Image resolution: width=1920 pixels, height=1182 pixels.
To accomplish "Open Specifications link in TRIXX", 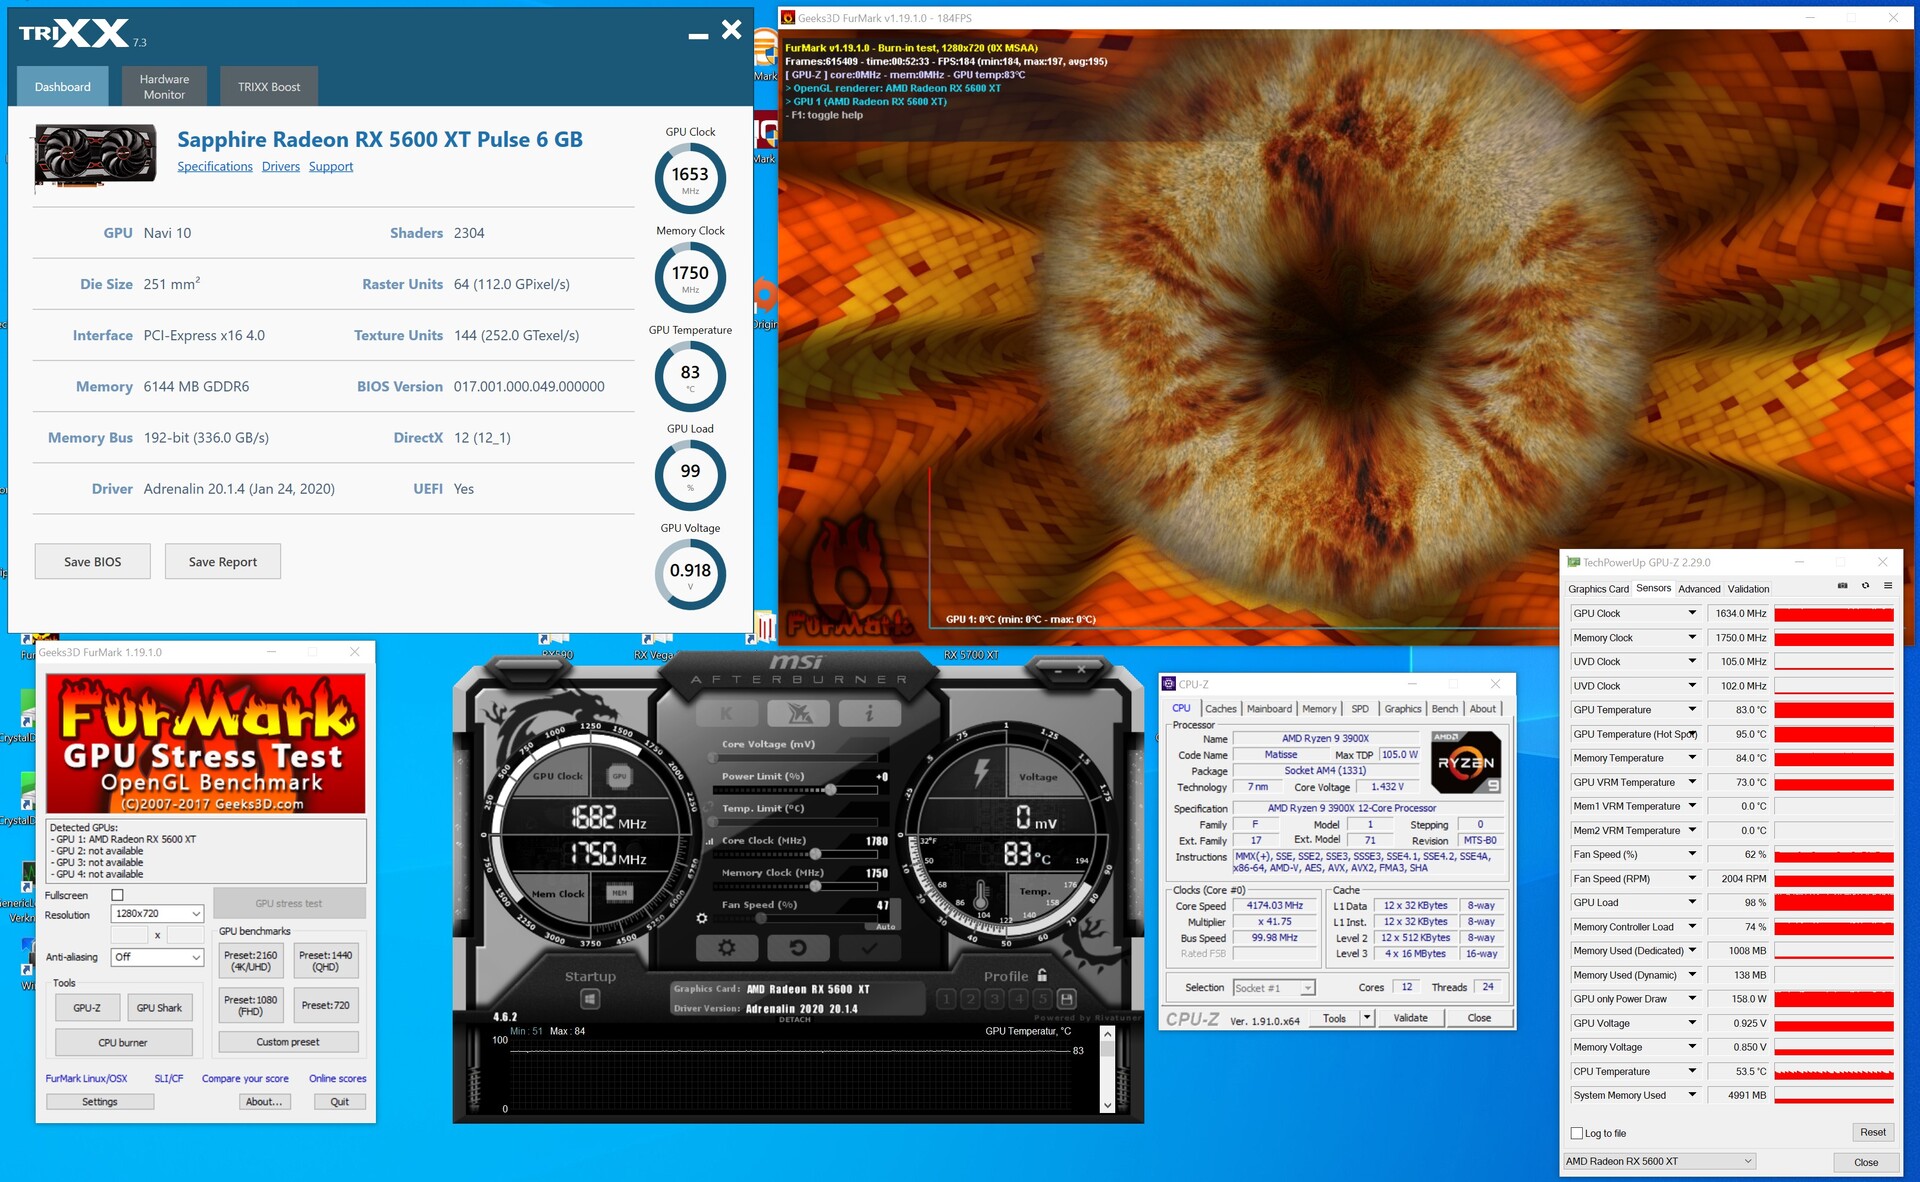I will (x=215, y=167).
